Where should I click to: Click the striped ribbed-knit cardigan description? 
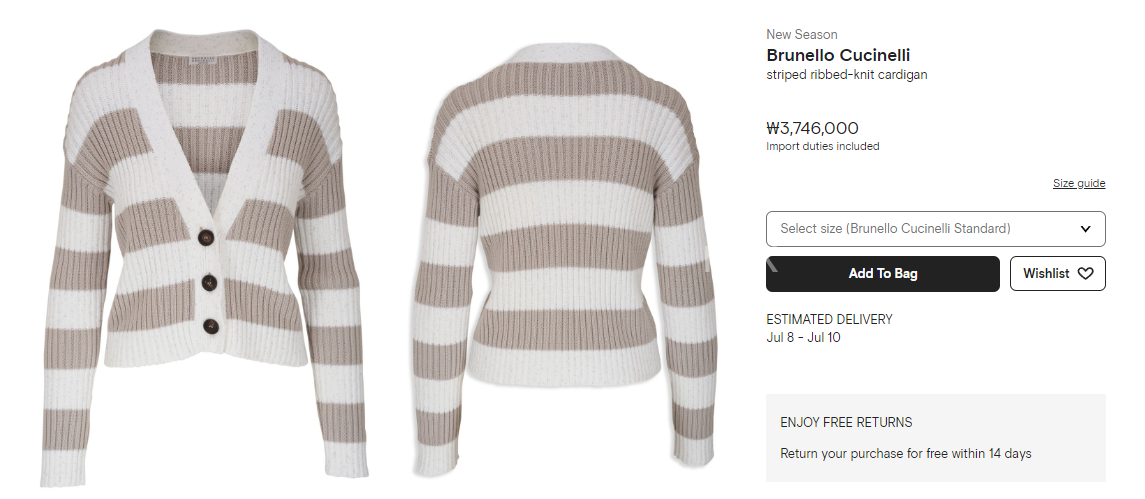pos(846,75)
